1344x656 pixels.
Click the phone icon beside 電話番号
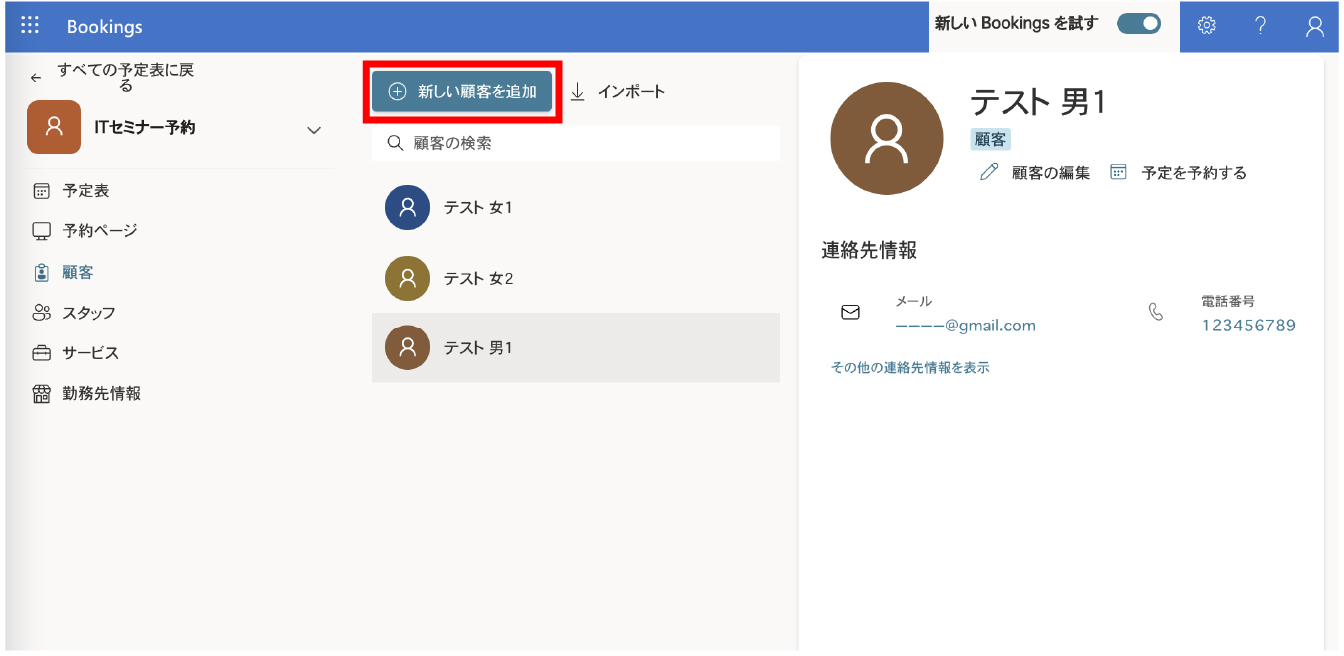tap(1157, 311)
